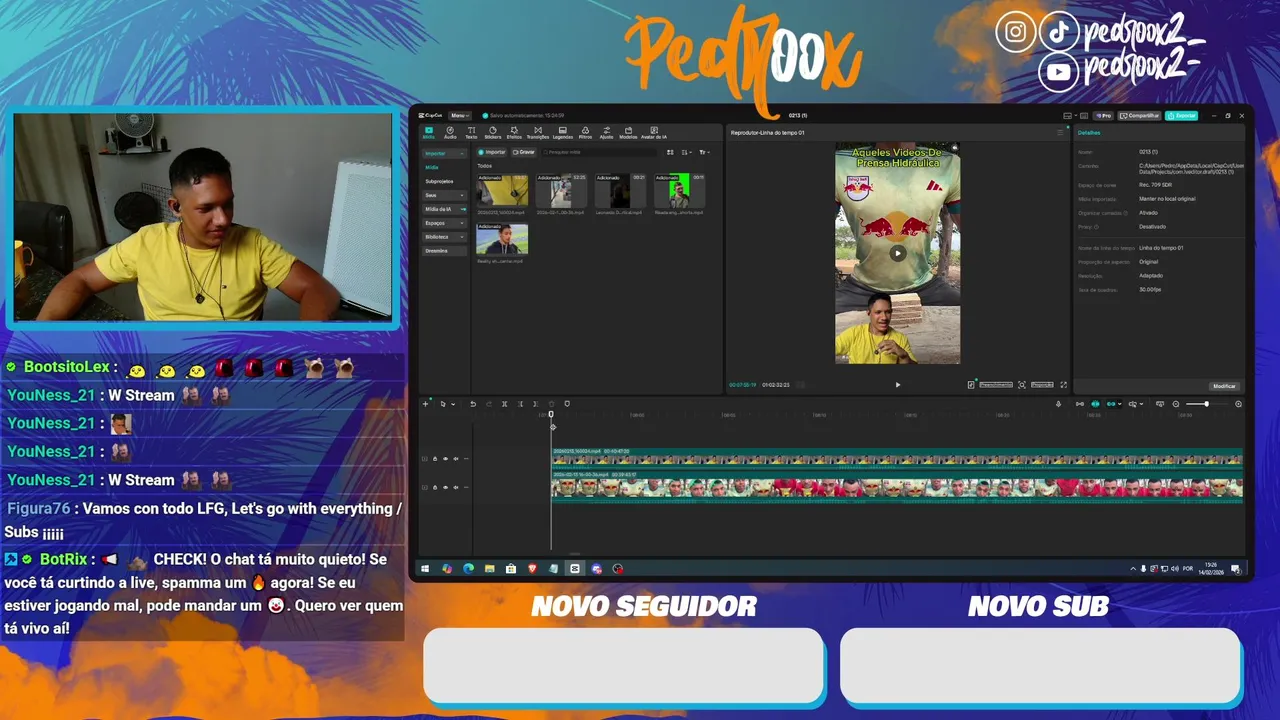
Task: Toggle the preview axis option
Action: tap(1132, 404)
